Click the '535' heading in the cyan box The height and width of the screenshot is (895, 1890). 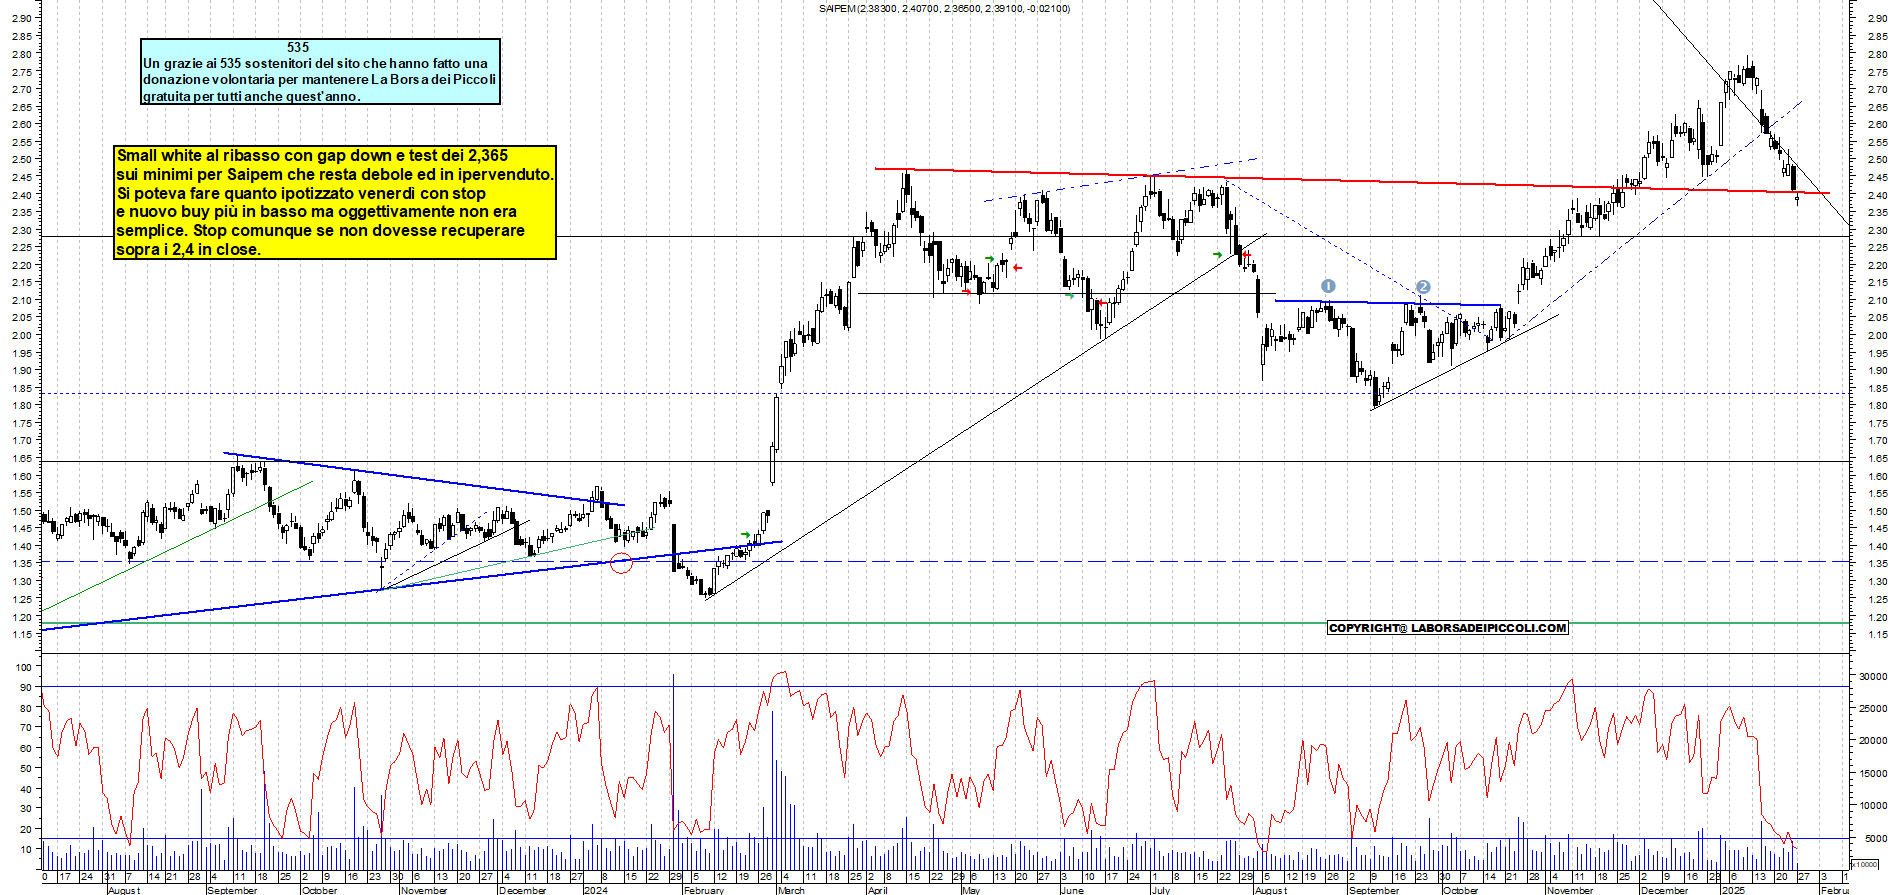(x=298, y=47)
